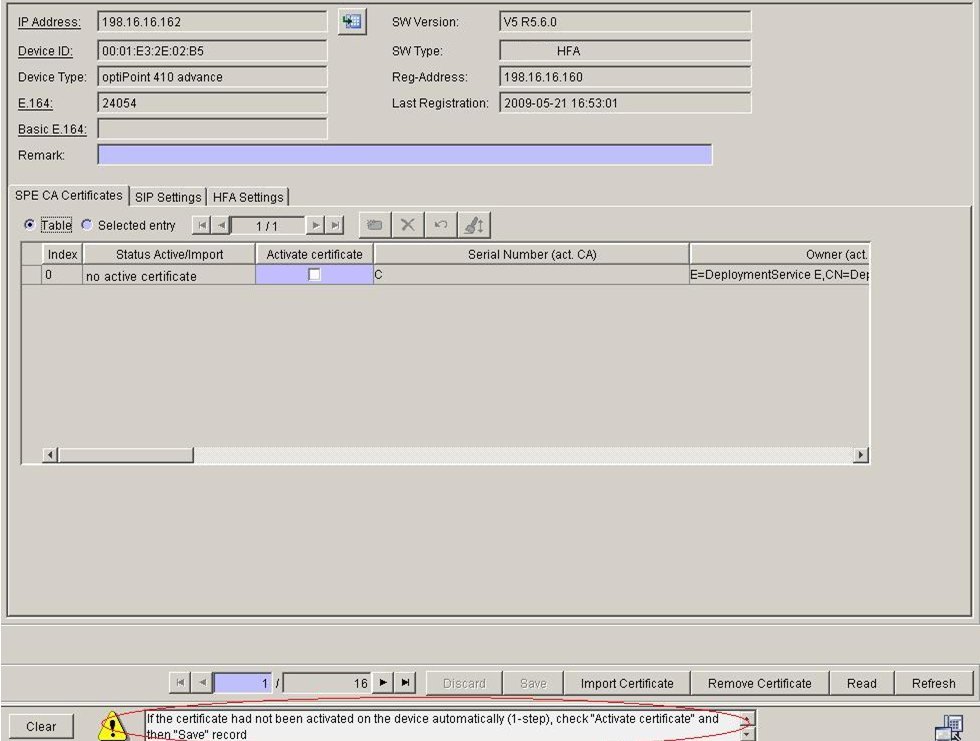Viewport: 980px width, 741px height.
Task: Click the Index cell showing 0
Action: [x=62, y=275]
